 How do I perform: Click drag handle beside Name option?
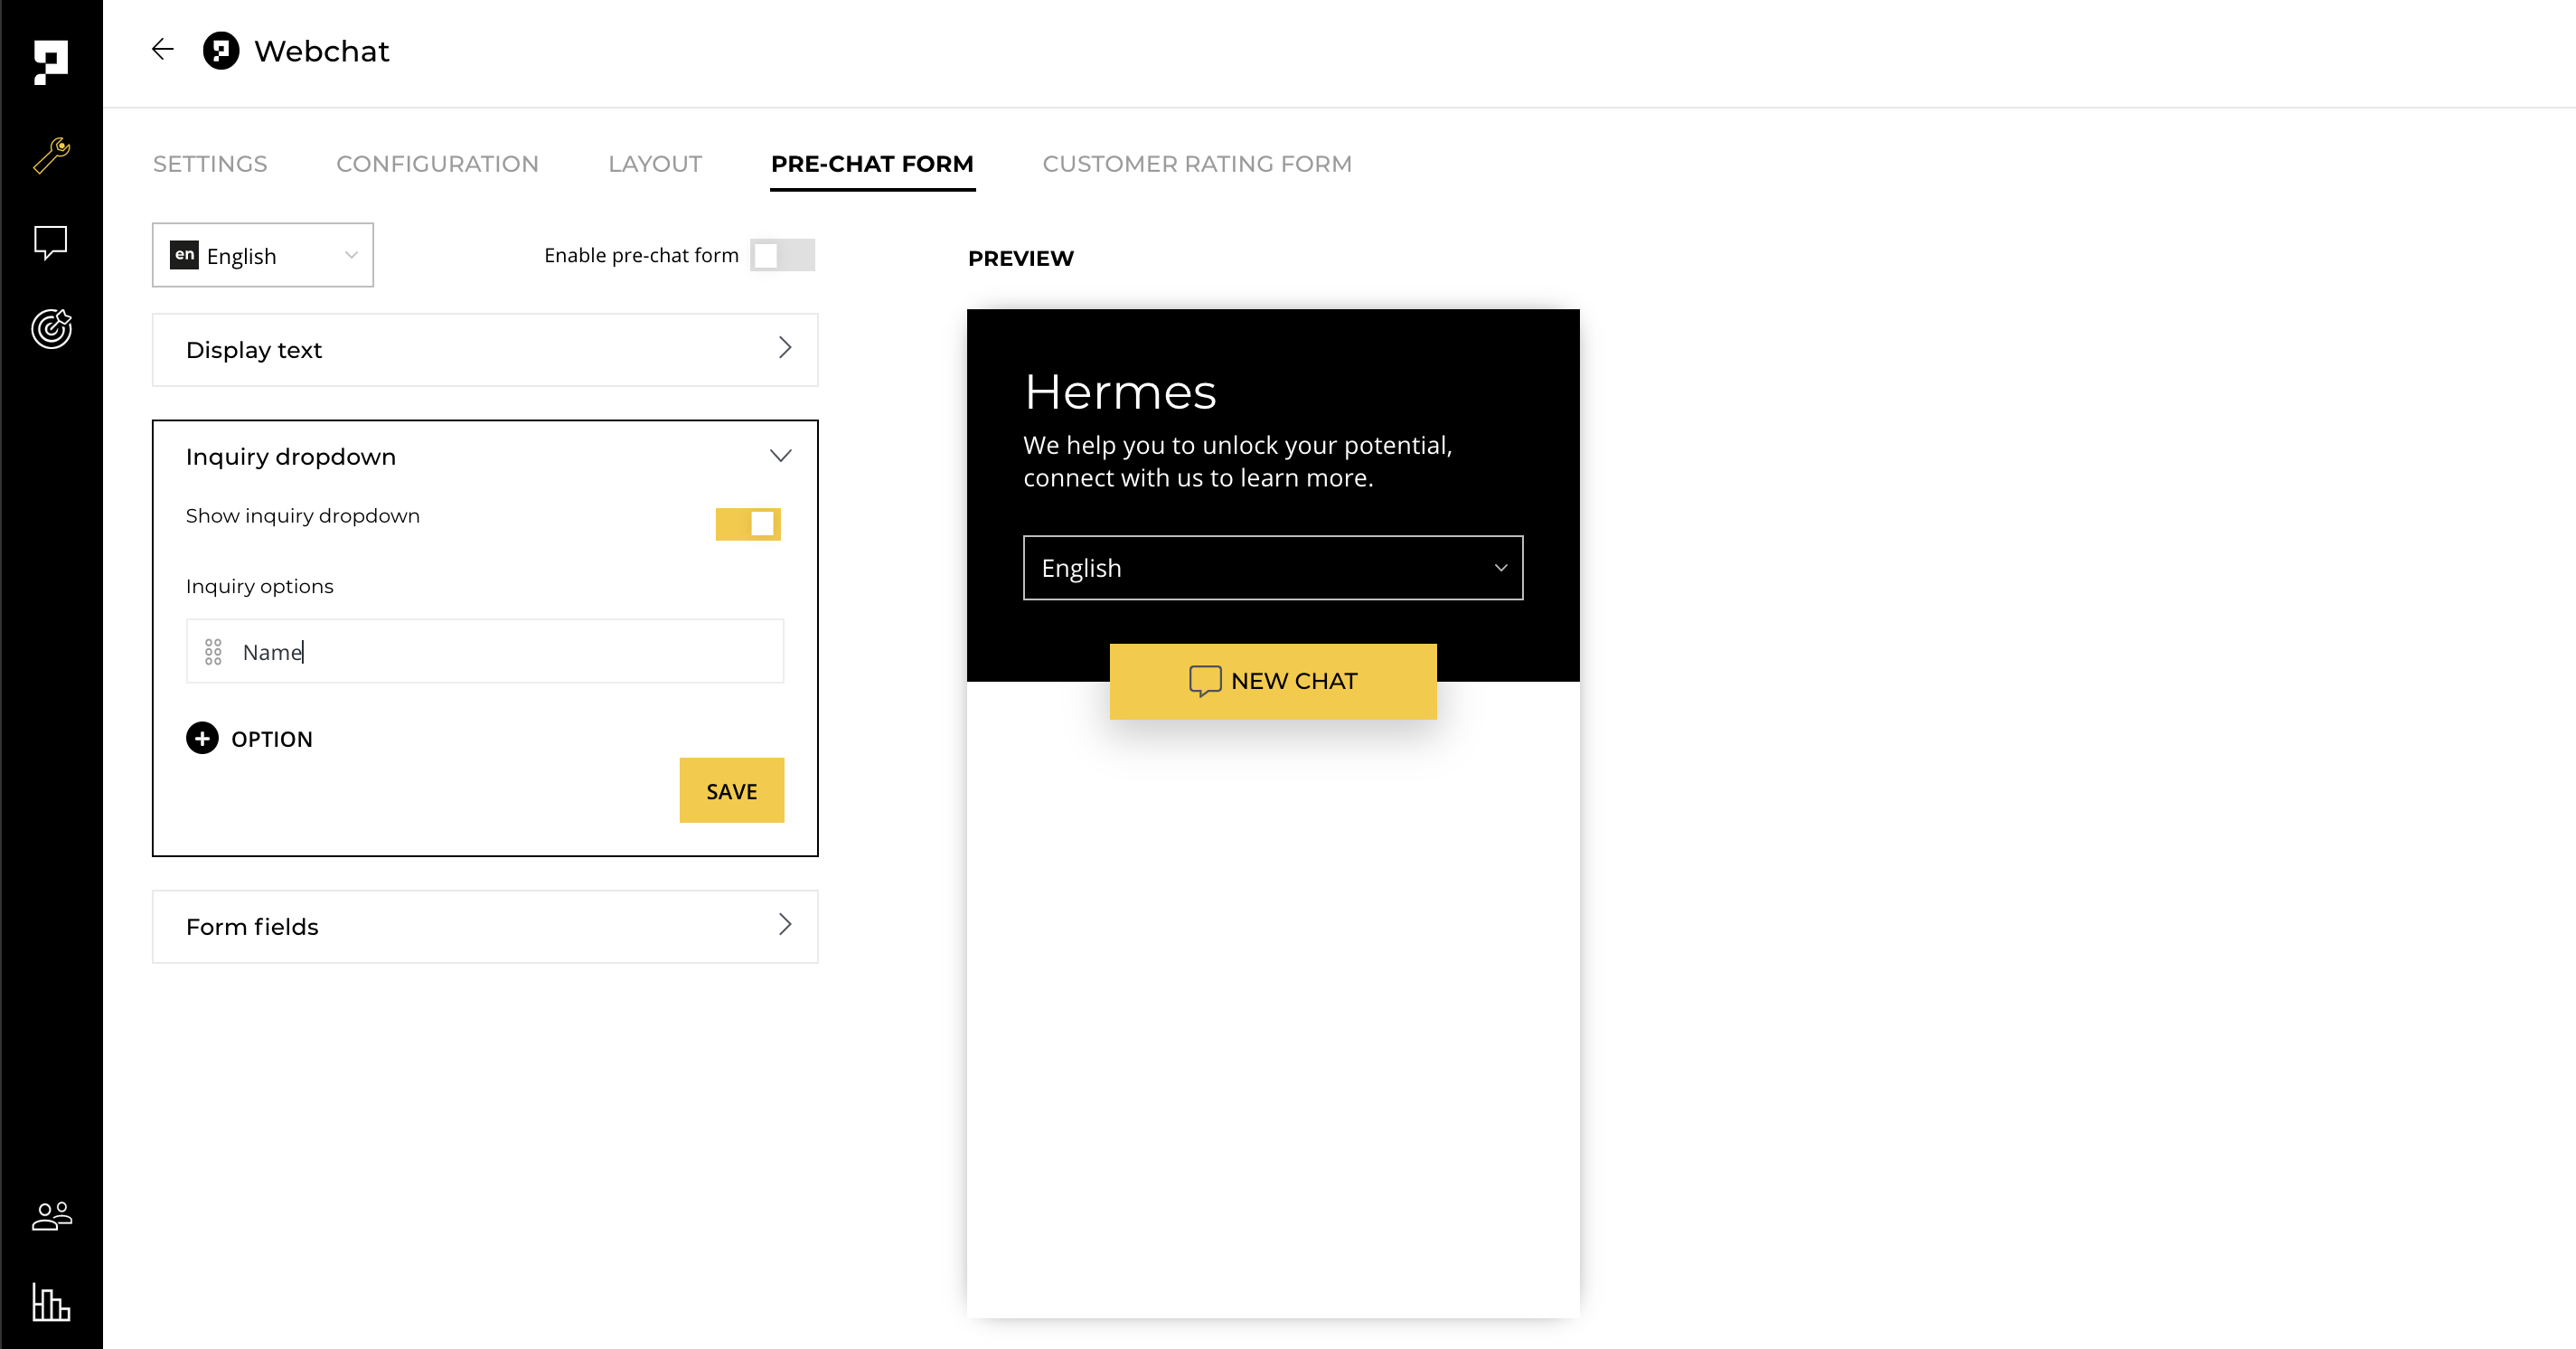pyautogui.click(x=213, y=652)
